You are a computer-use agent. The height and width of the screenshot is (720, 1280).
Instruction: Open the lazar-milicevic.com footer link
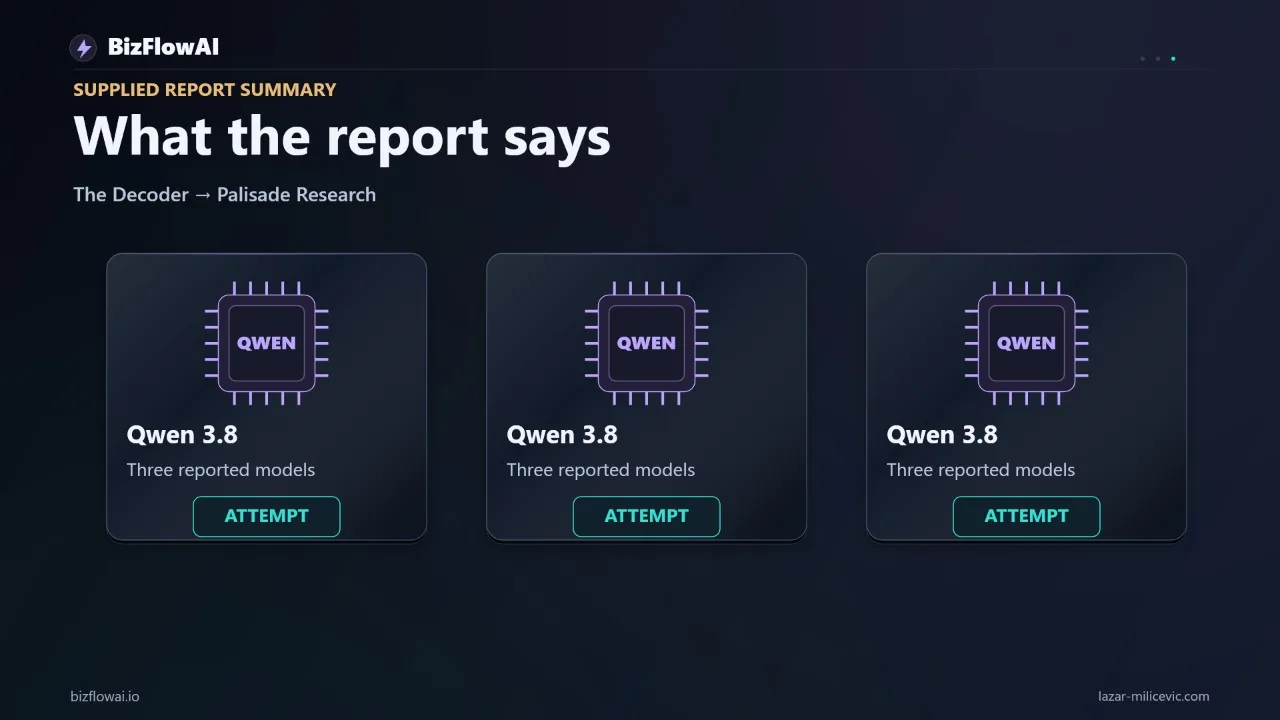point(1153,696)
